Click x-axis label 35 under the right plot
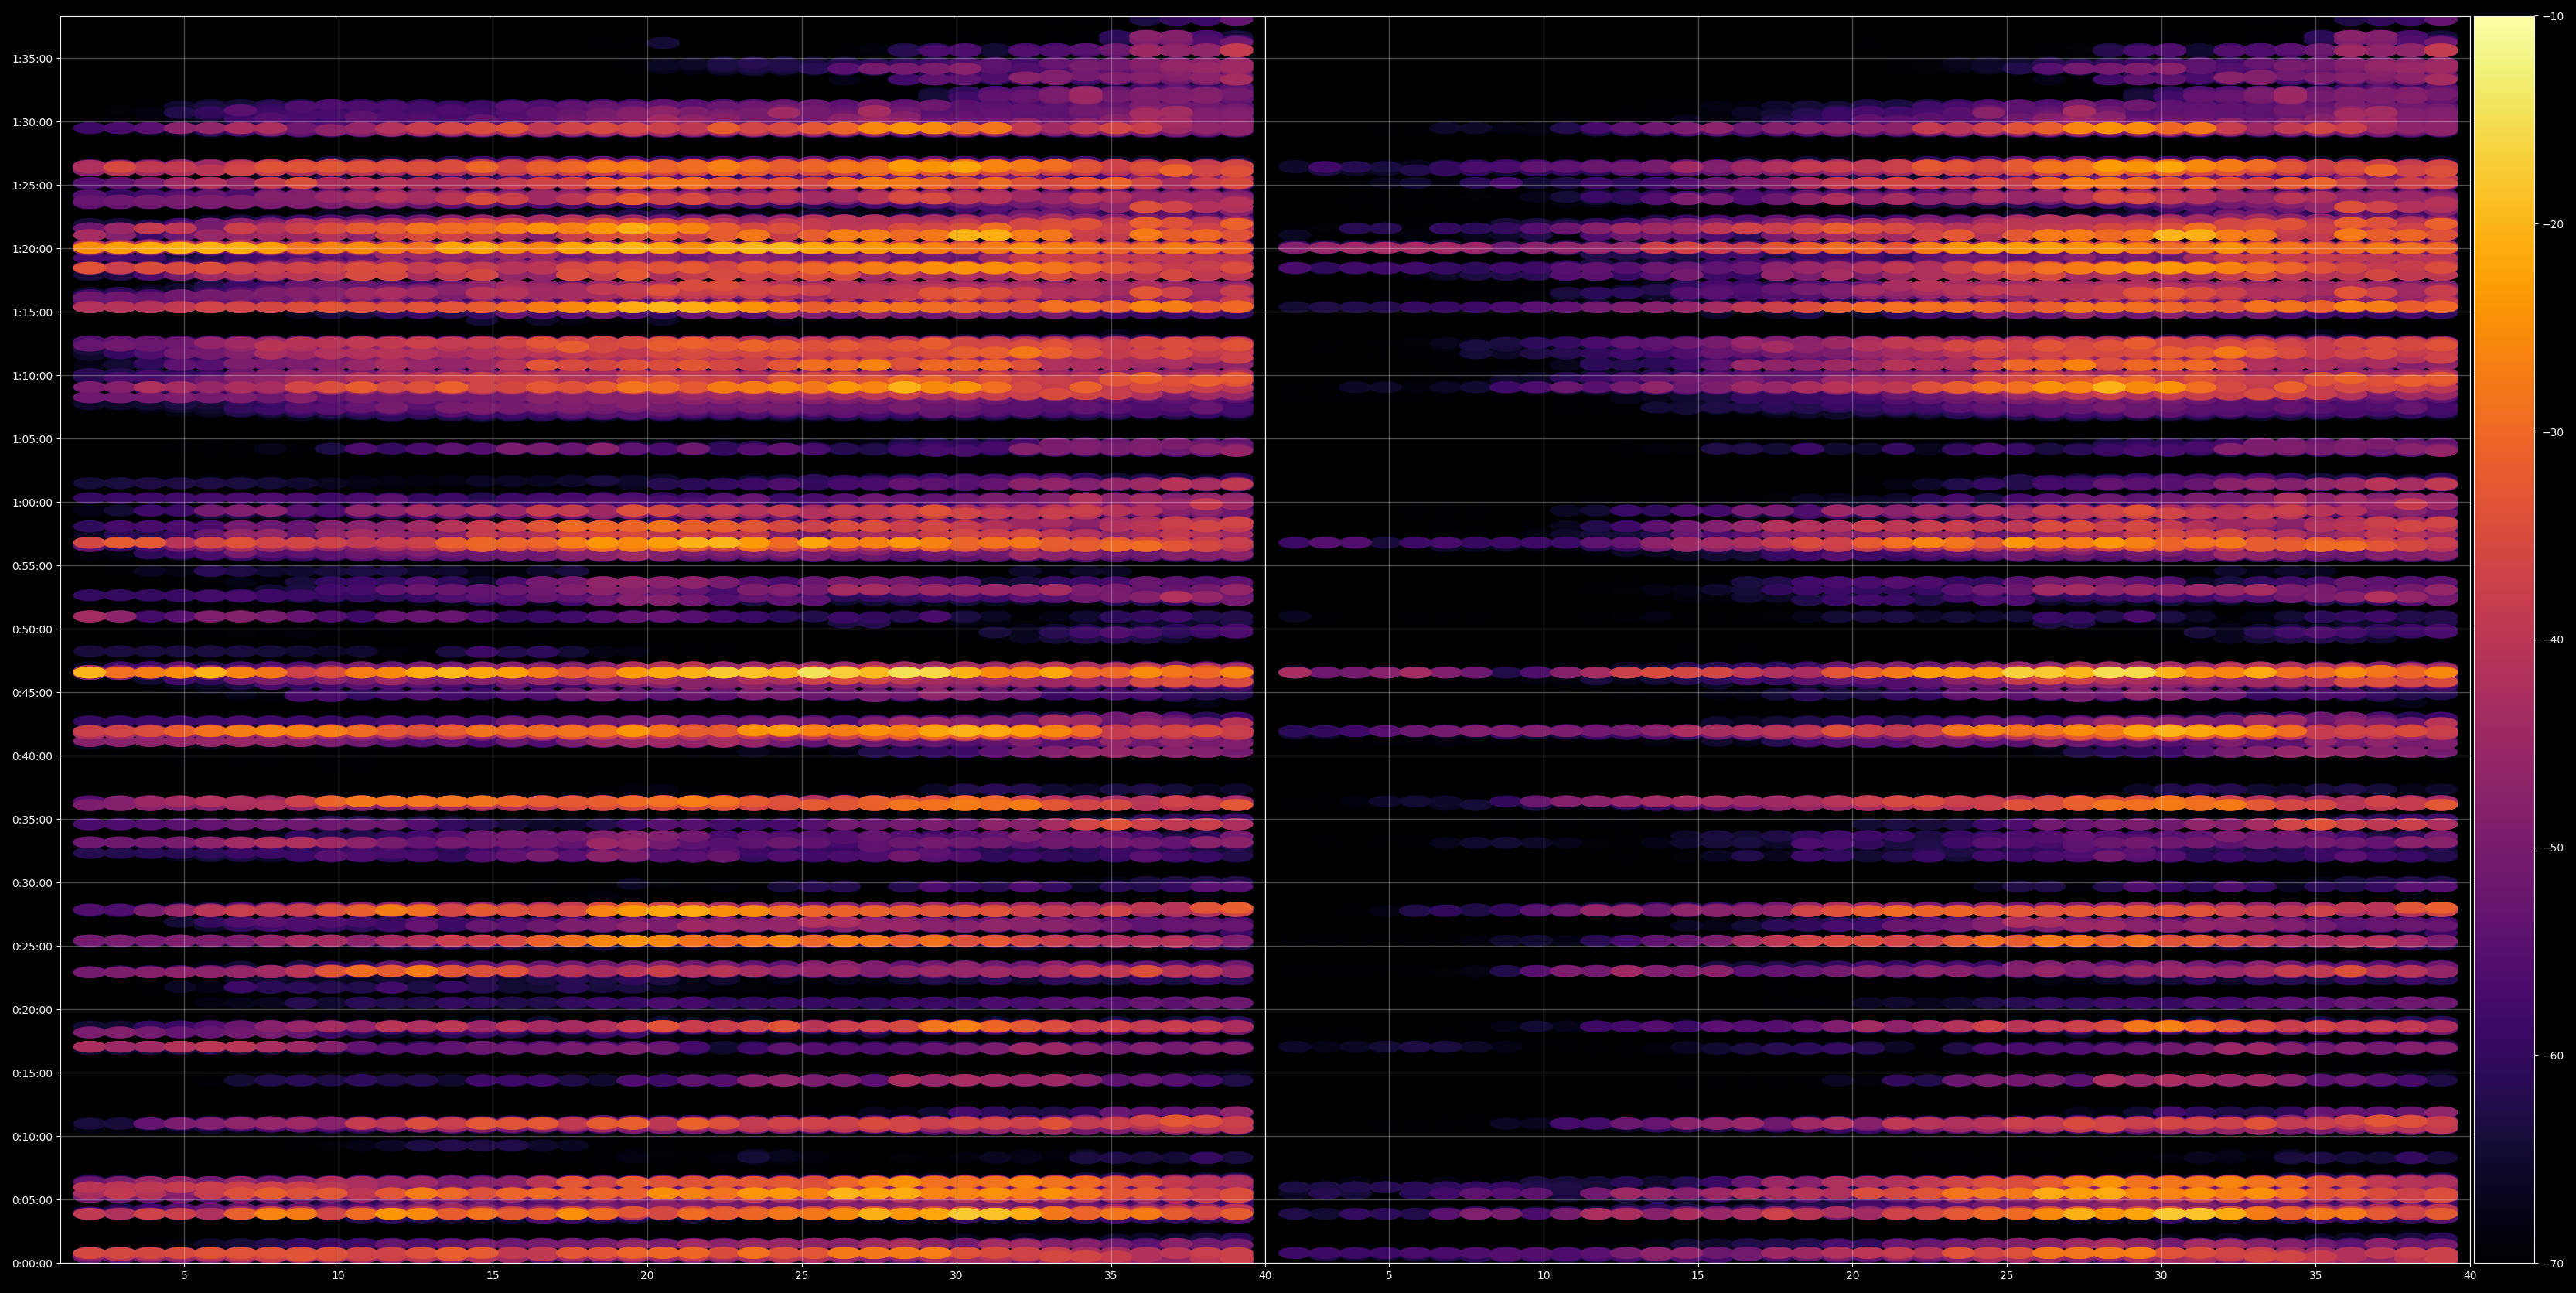This screenshot has width=2576, height=1293. point(2316,1276)
